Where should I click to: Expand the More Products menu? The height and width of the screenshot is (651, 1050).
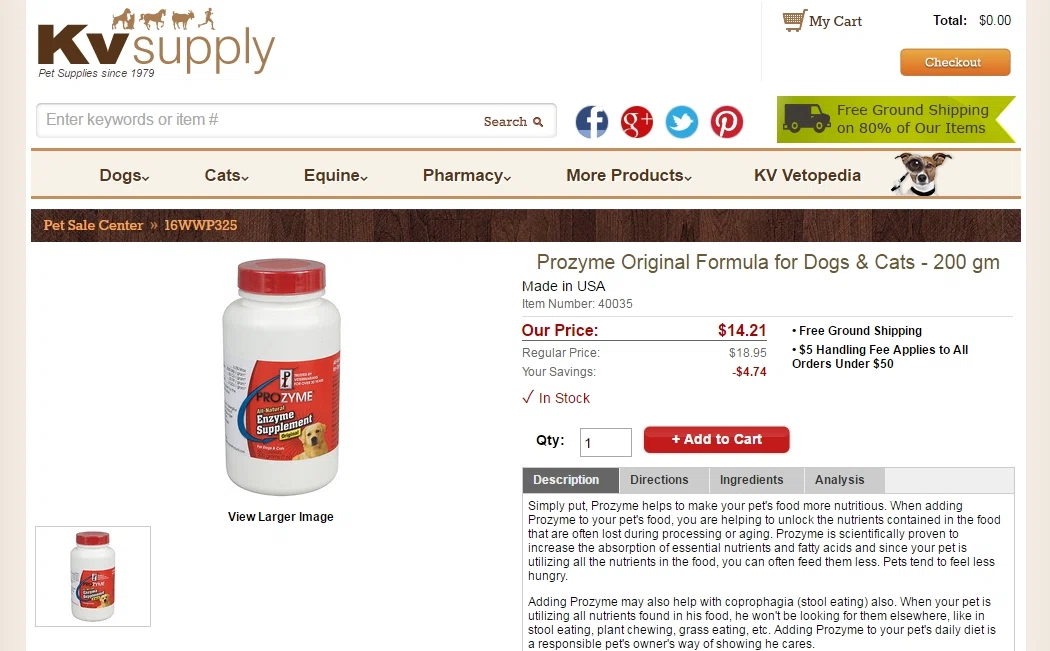click(629, 175)
